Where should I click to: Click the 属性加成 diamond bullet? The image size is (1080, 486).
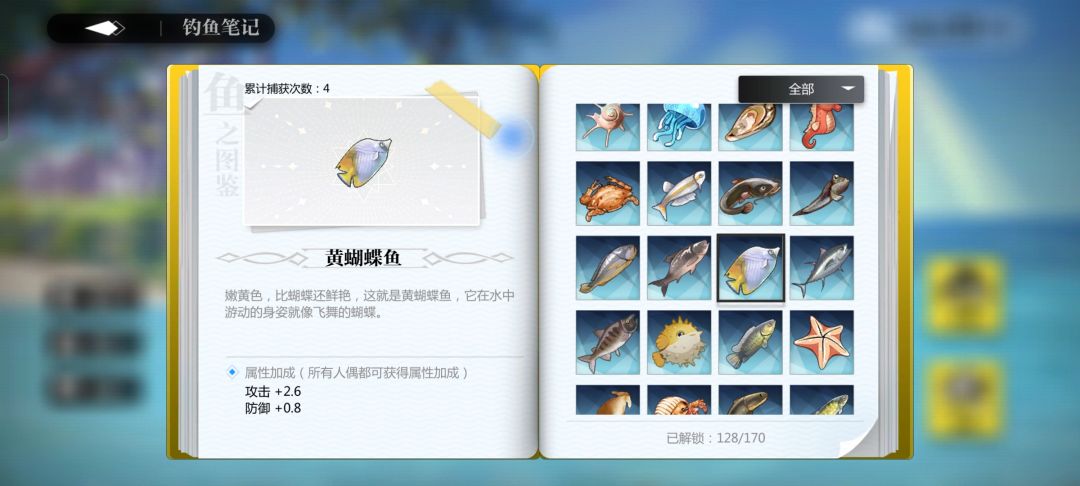(232, 372)
